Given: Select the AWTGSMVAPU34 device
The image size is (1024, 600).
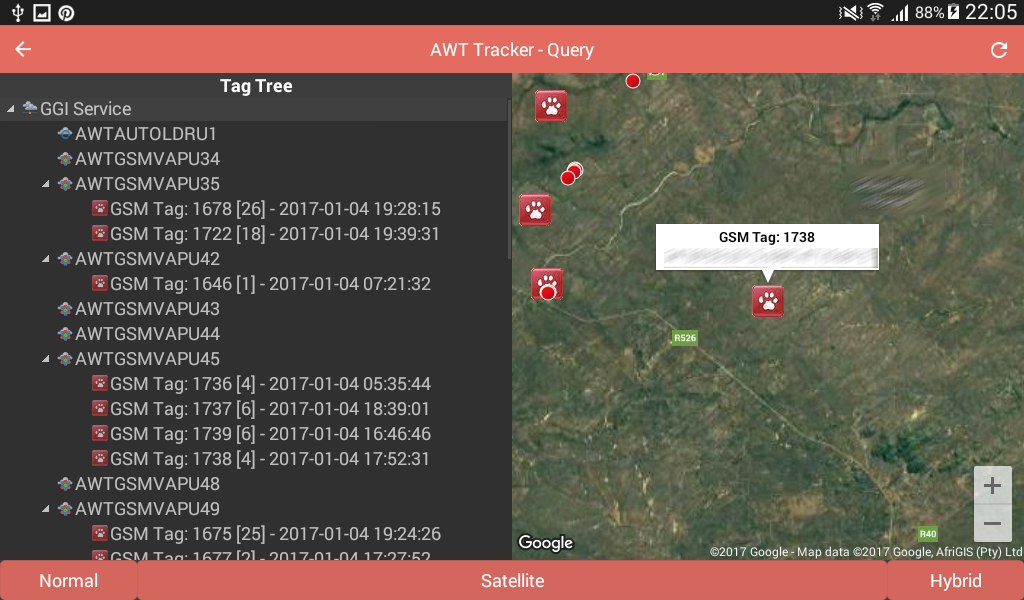Looking at the screenshot, I should pos(148,159).
